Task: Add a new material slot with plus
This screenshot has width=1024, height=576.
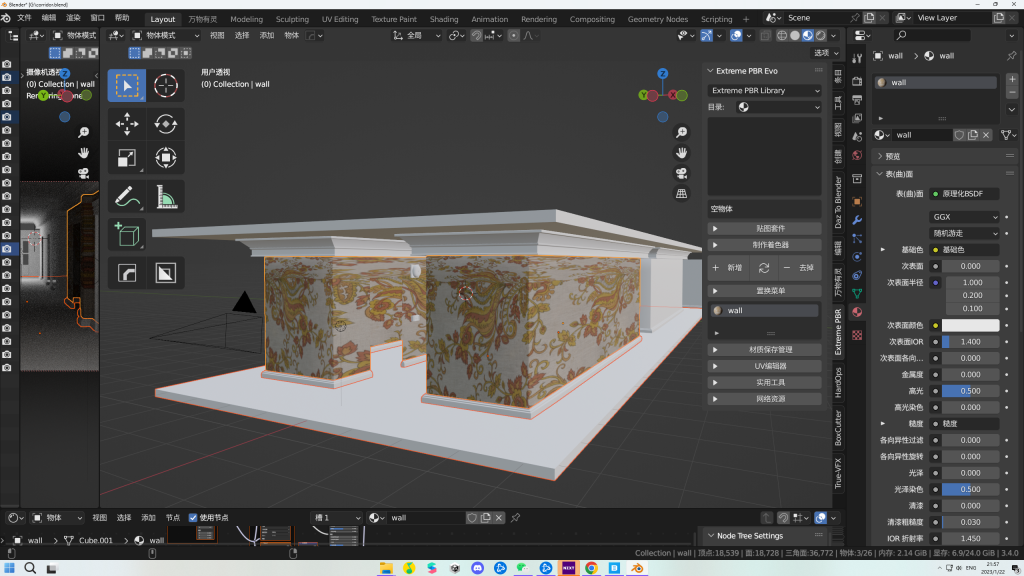Action: (1012, 79)
